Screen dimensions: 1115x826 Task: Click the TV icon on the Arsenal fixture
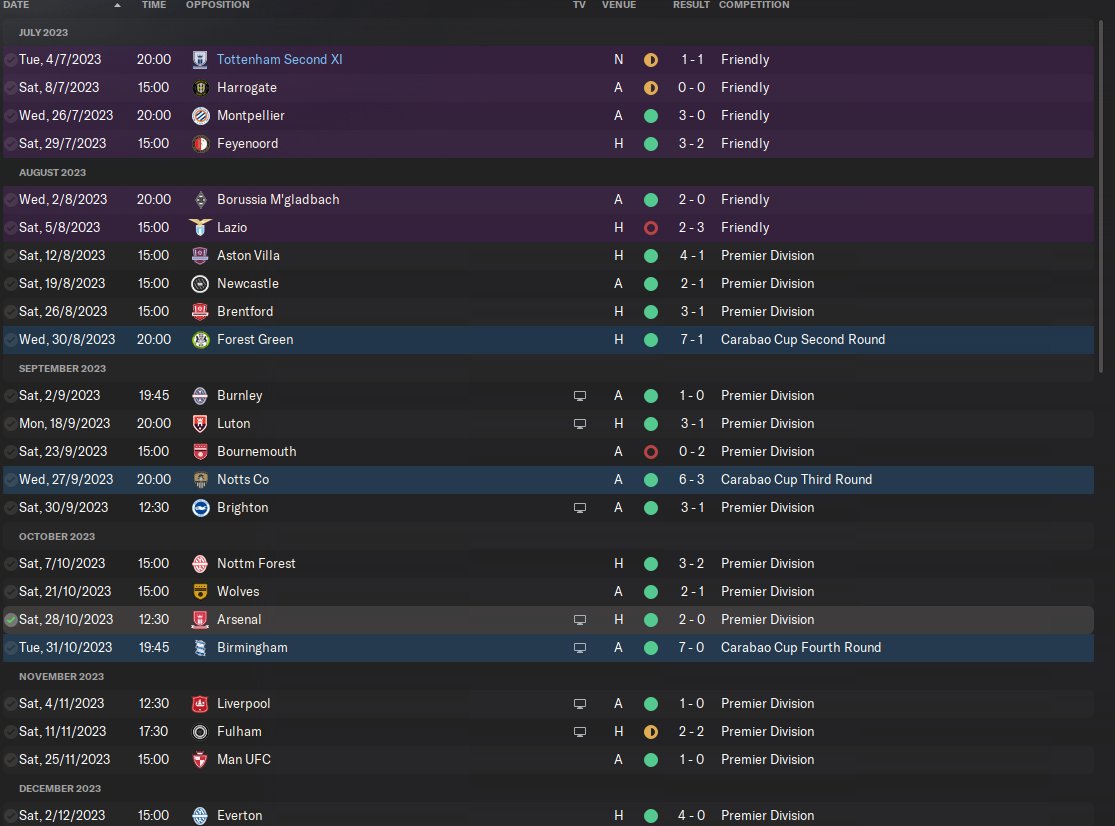click(579, 620)
